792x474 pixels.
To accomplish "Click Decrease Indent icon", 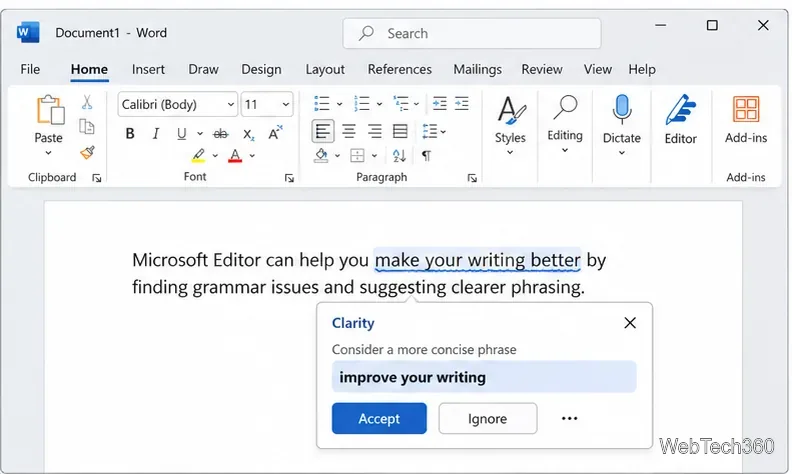I will click(439, 104).
